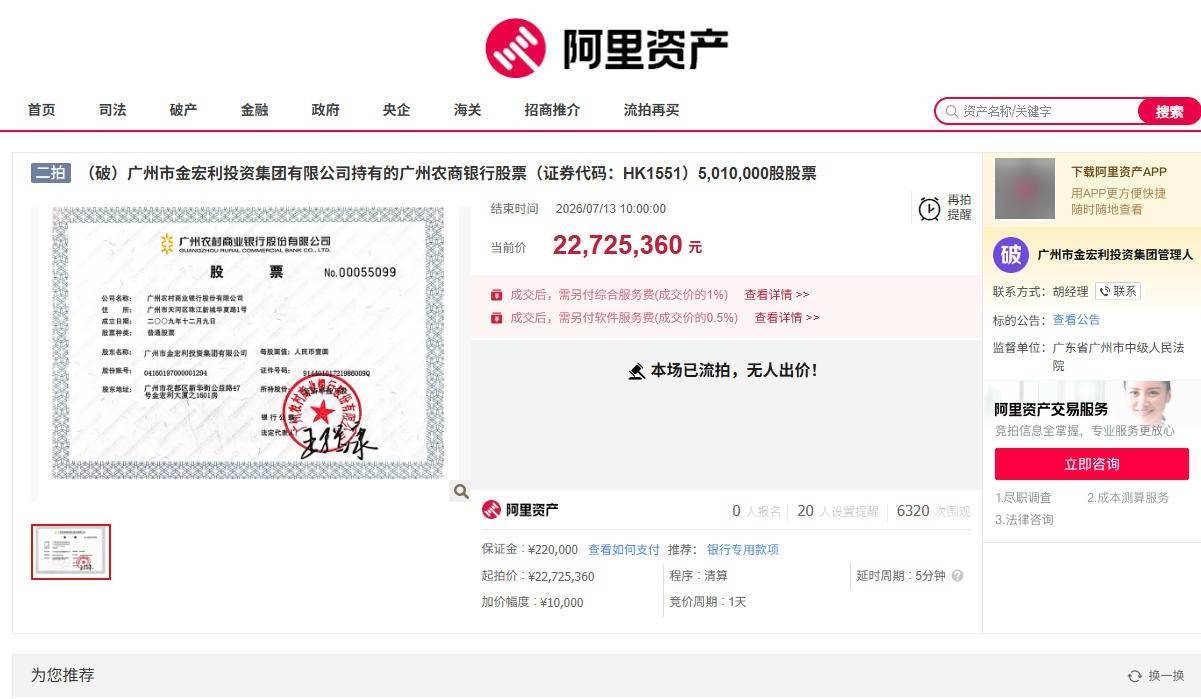Click the 0 人报名 count
Viewport: 1201px width, 699px height.
point(757,511)
